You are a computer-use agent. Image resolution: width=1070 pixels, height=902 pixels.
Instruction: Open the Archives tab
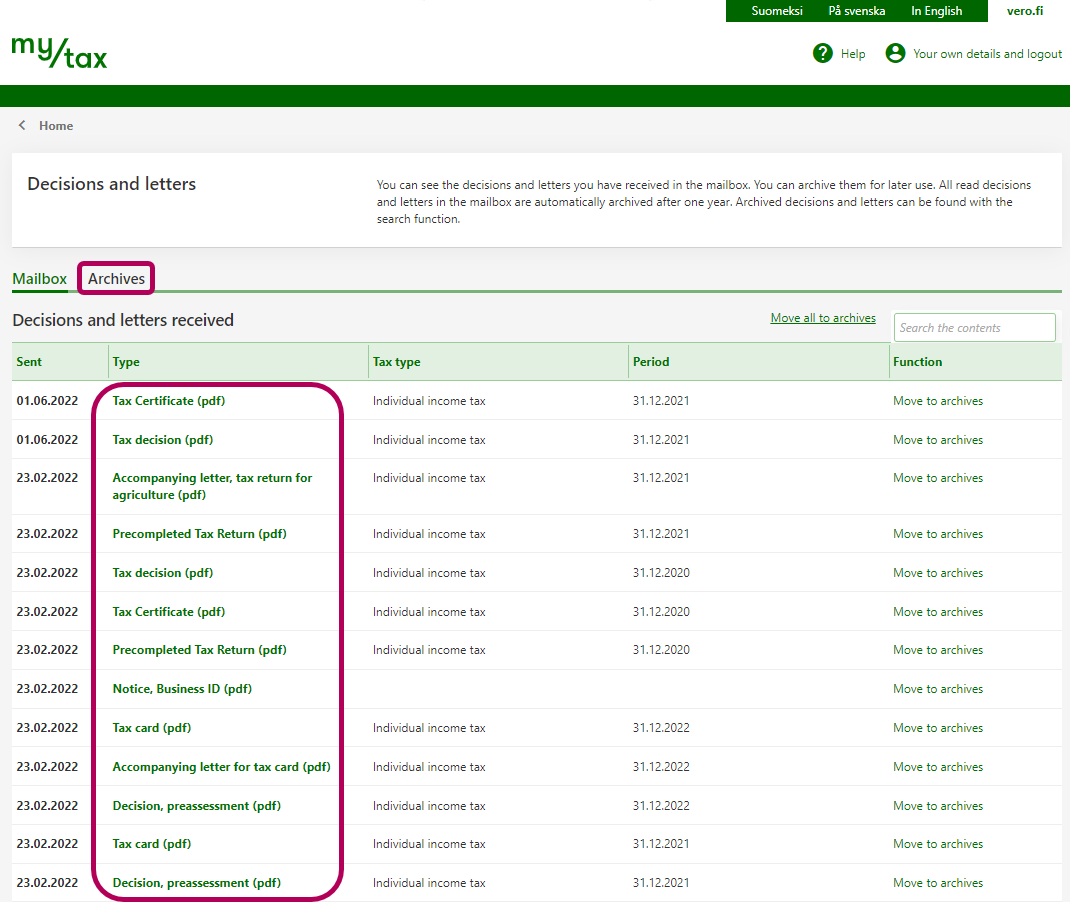coord(116,279)
